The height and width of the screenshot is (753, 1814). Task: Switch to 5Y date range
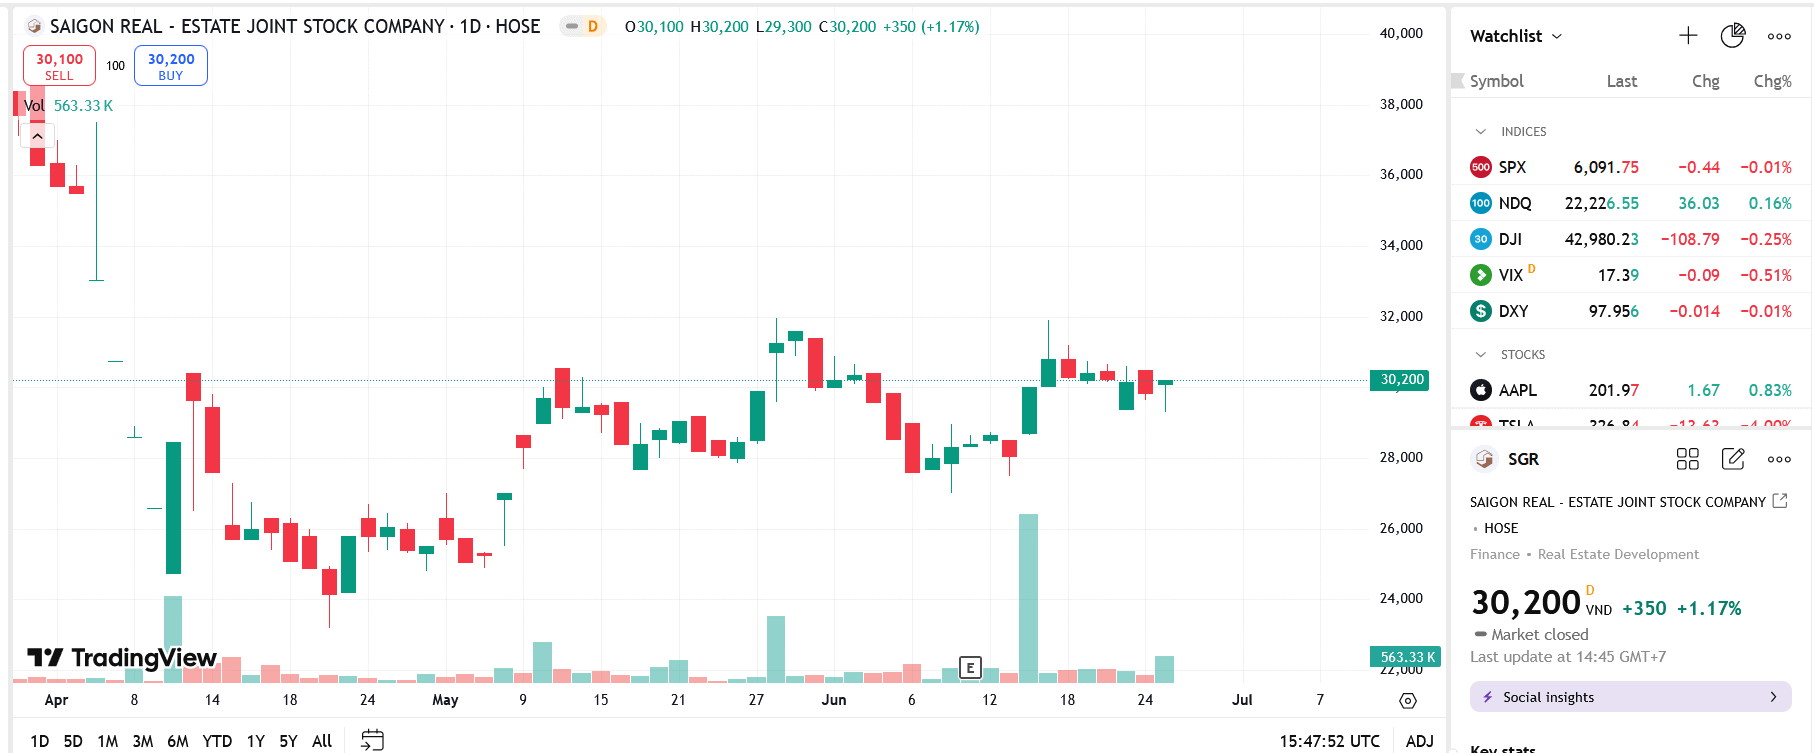point(288,741)
